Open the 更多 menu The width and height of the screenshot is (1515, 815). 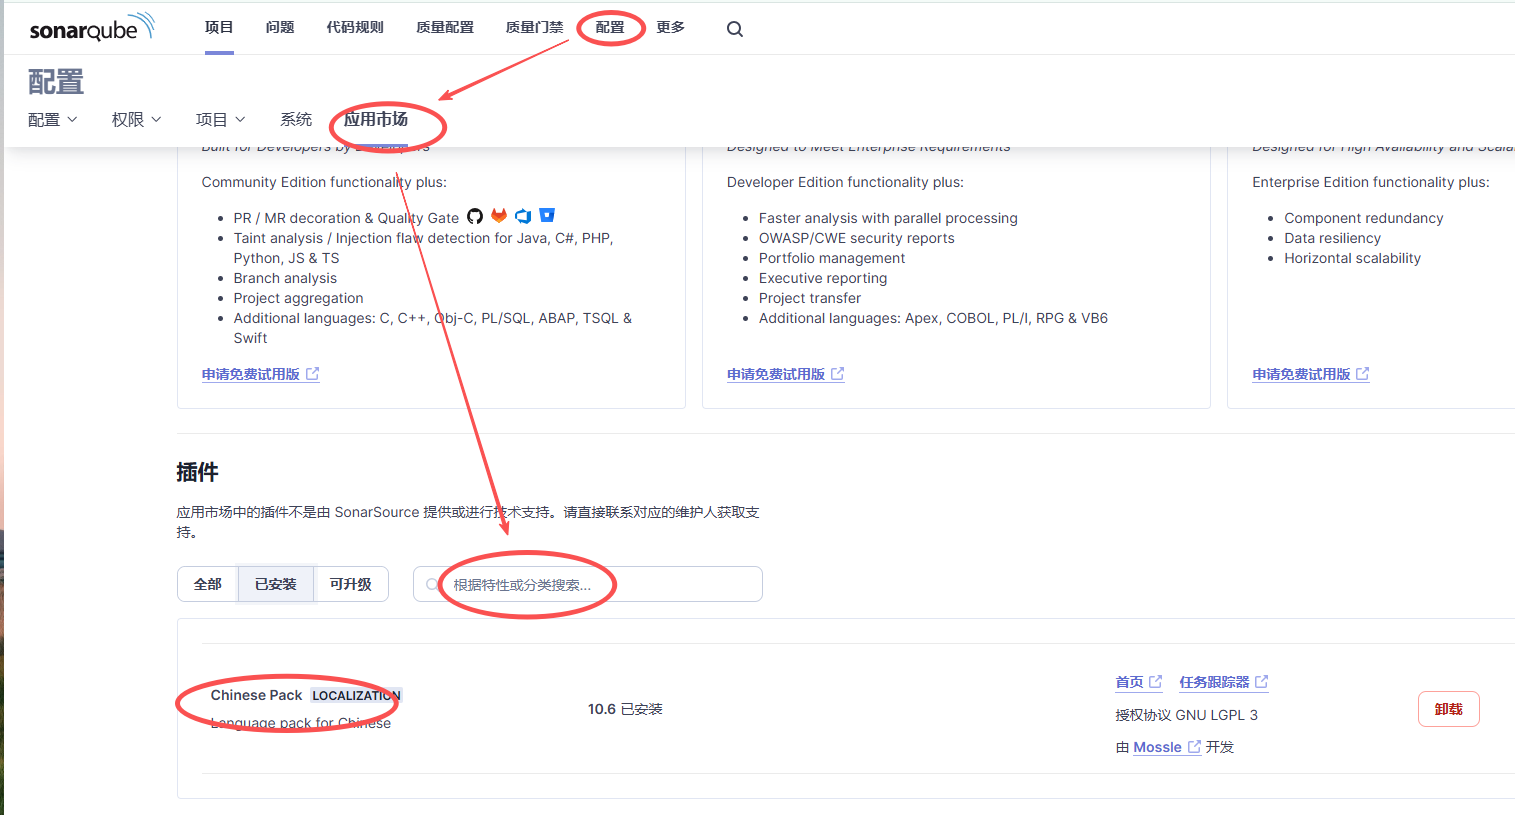tap(671, 27)
